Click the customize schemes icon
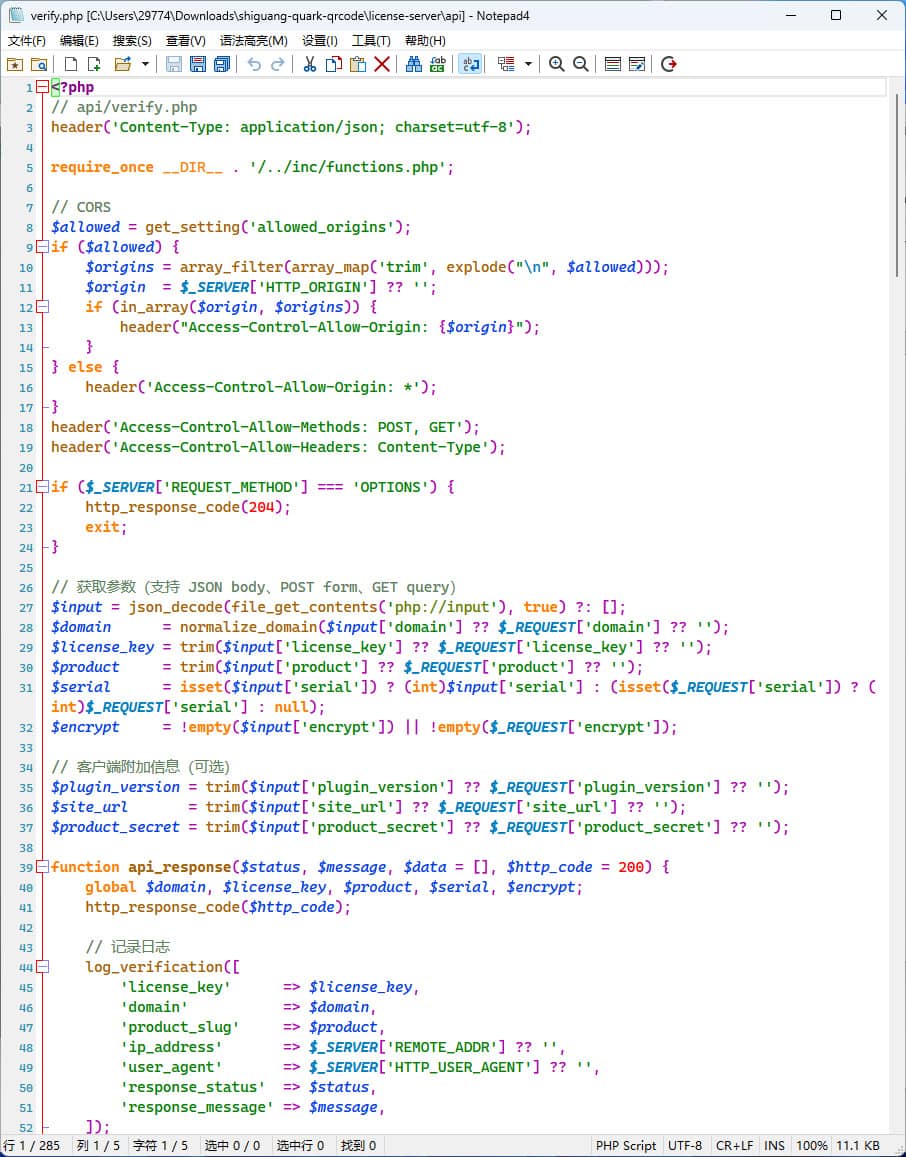This screenshot has width=906, height=1157. 637,64
